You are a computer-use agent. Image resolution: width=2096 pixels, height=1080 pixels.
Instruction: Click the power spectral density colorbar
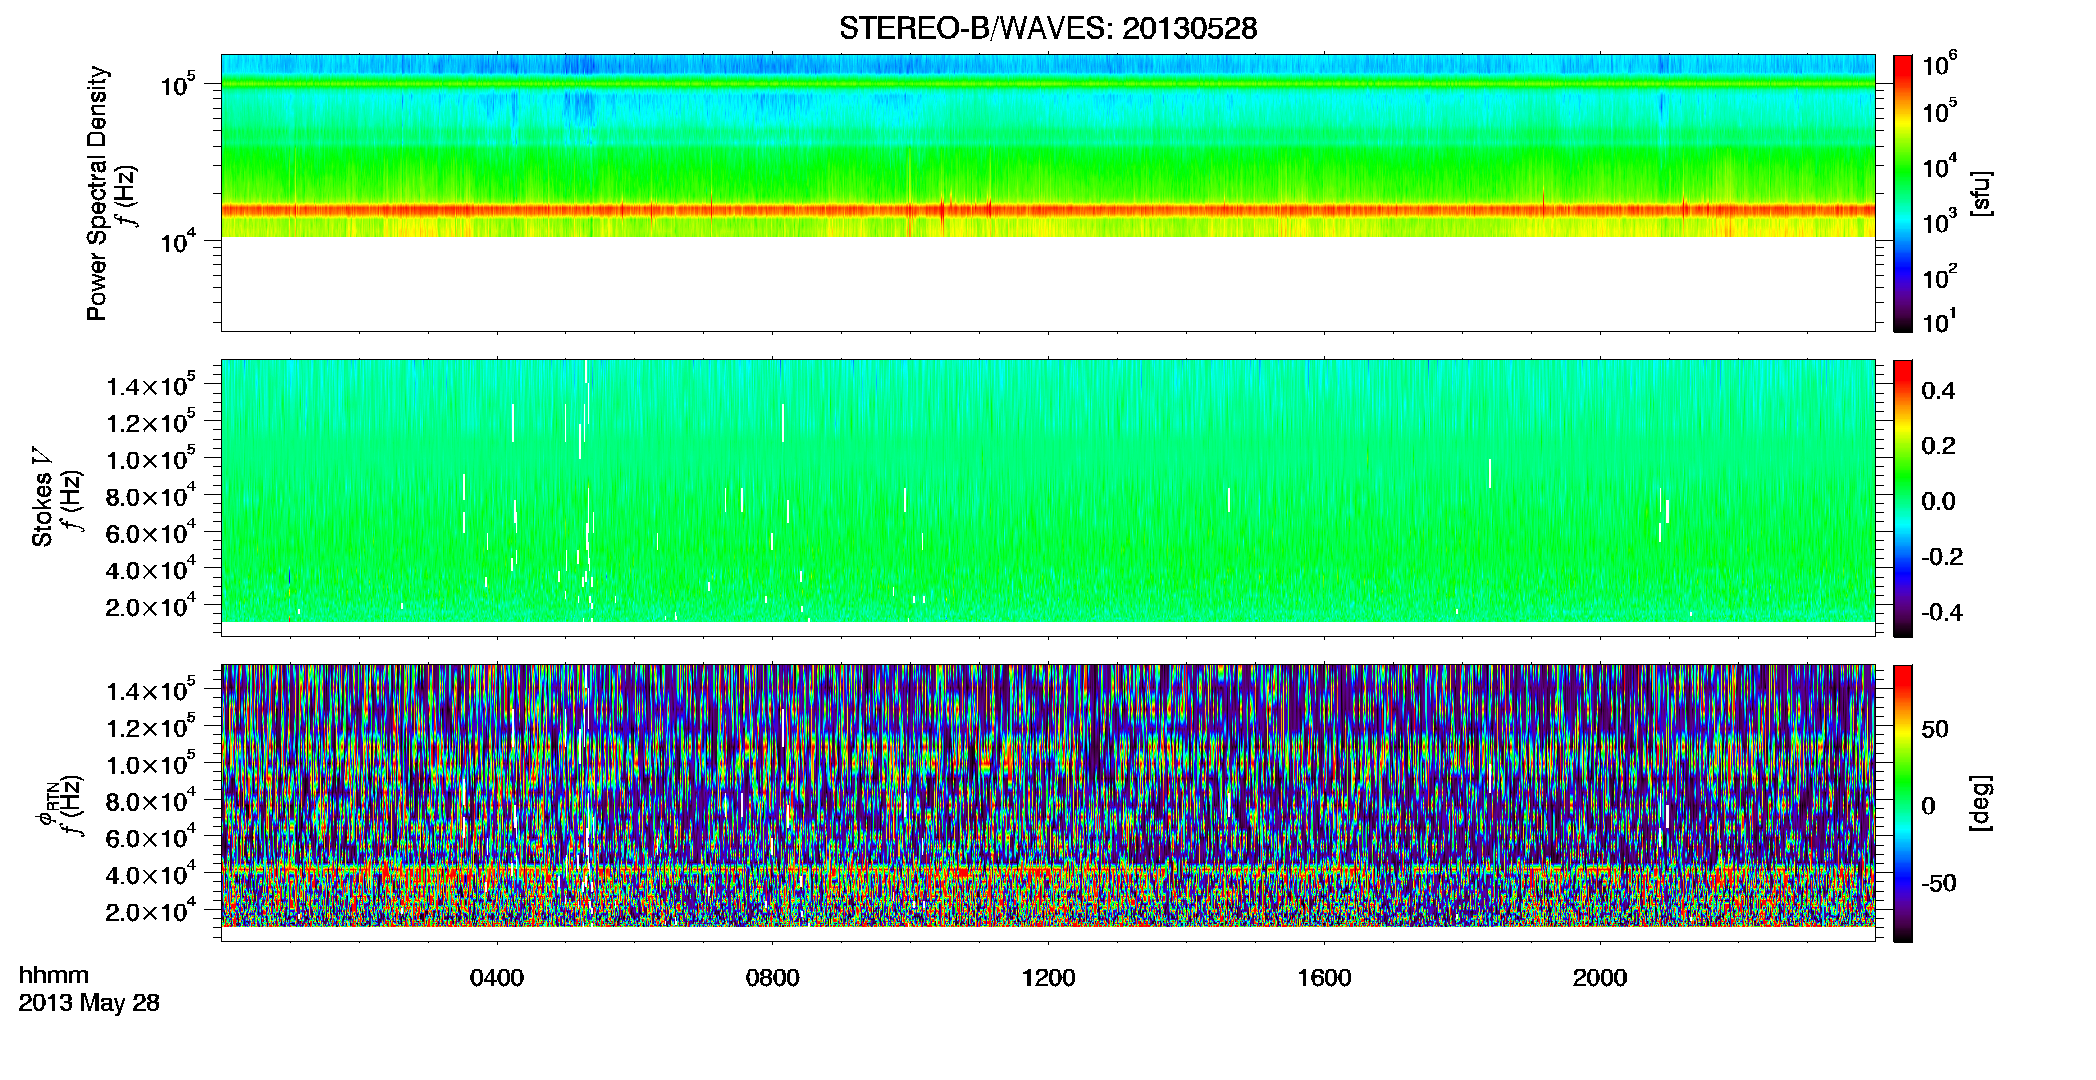click(1903, 193)
